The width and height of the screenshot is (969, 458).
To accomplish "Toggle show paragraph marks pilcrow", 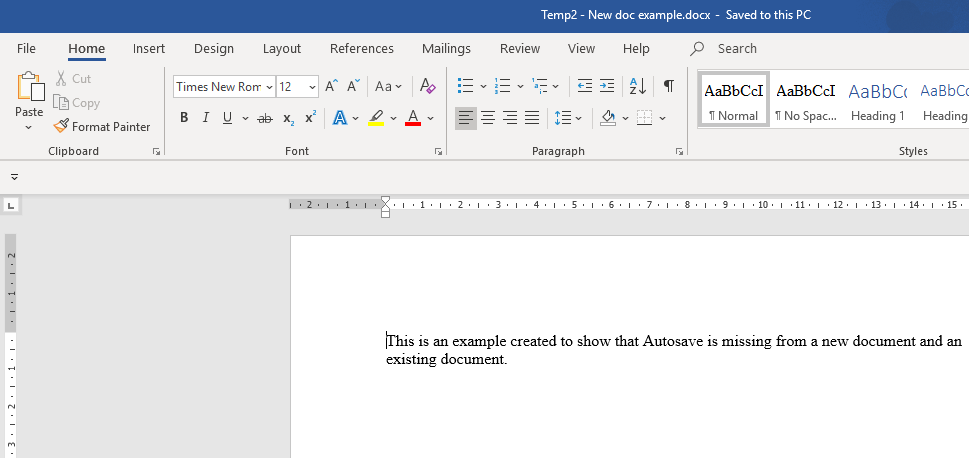I will coord(669,86).
